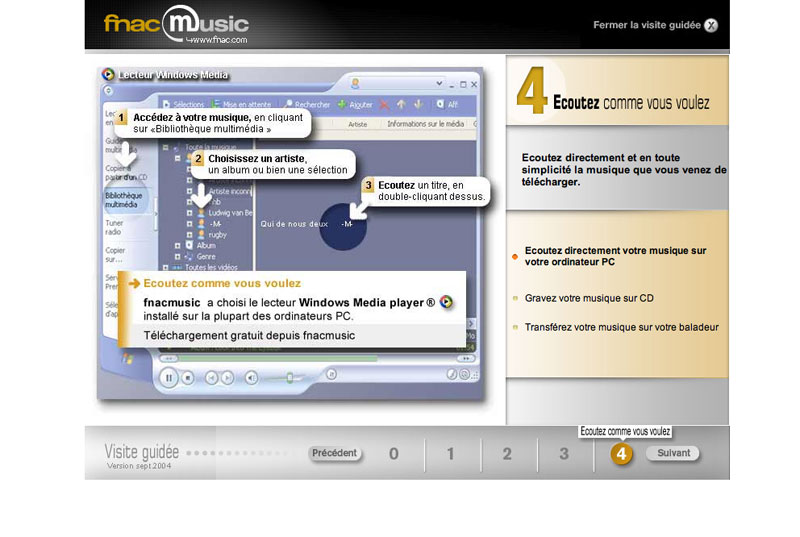Click the Téléchargement gratuit depuis fnacmusic link
This screenshot has height=537, width=800.
pos(249,336)
